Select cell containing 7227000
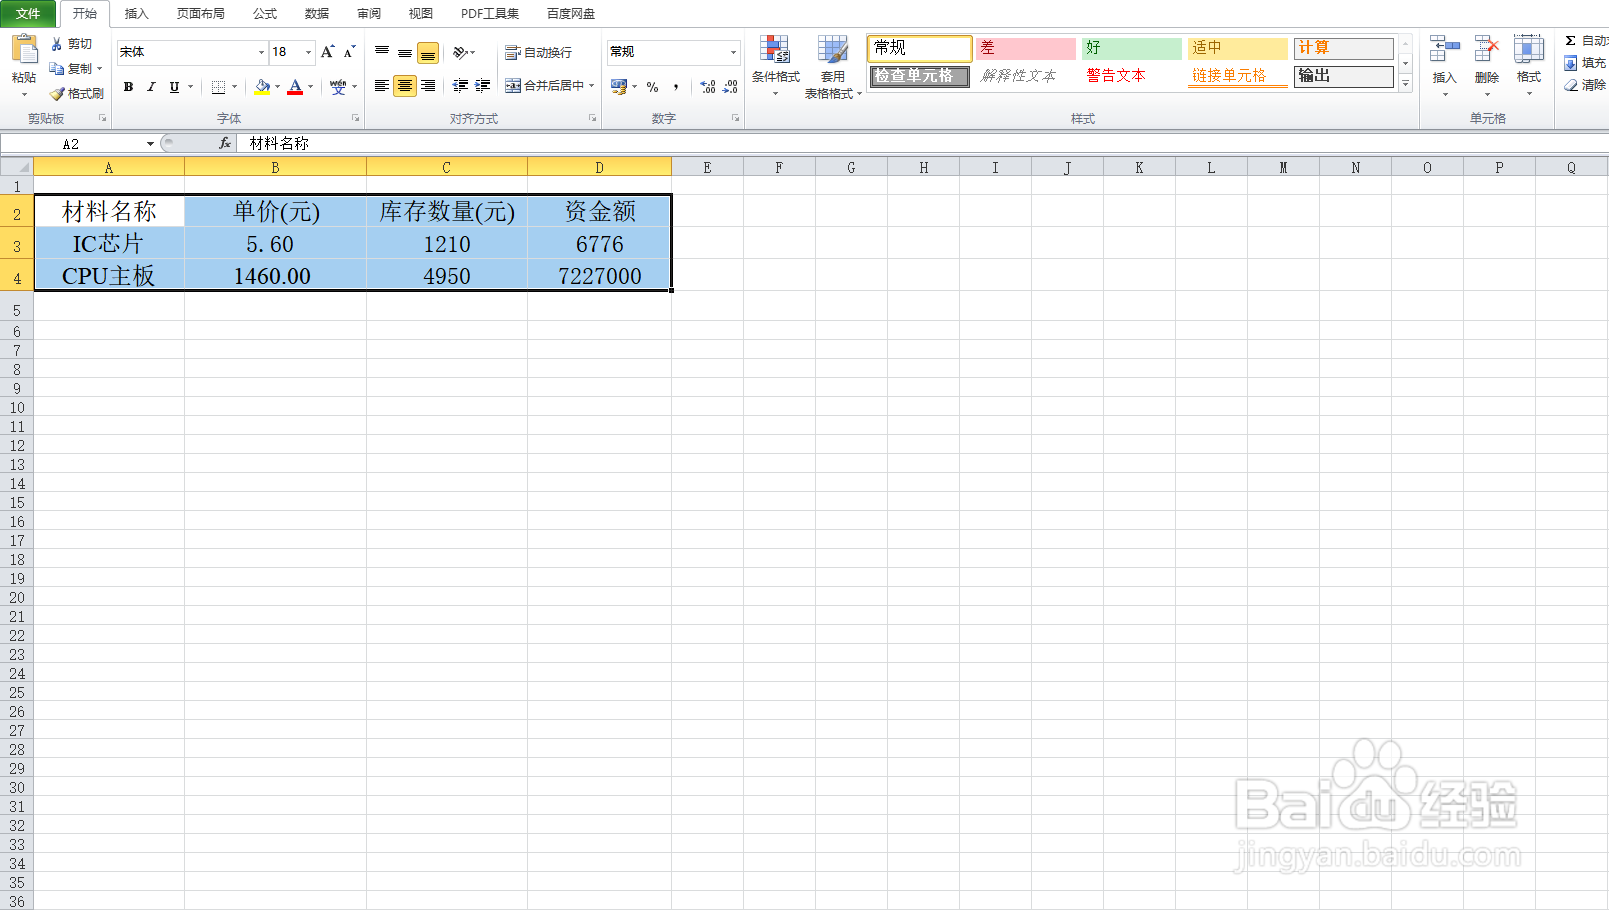 point(600,276)
